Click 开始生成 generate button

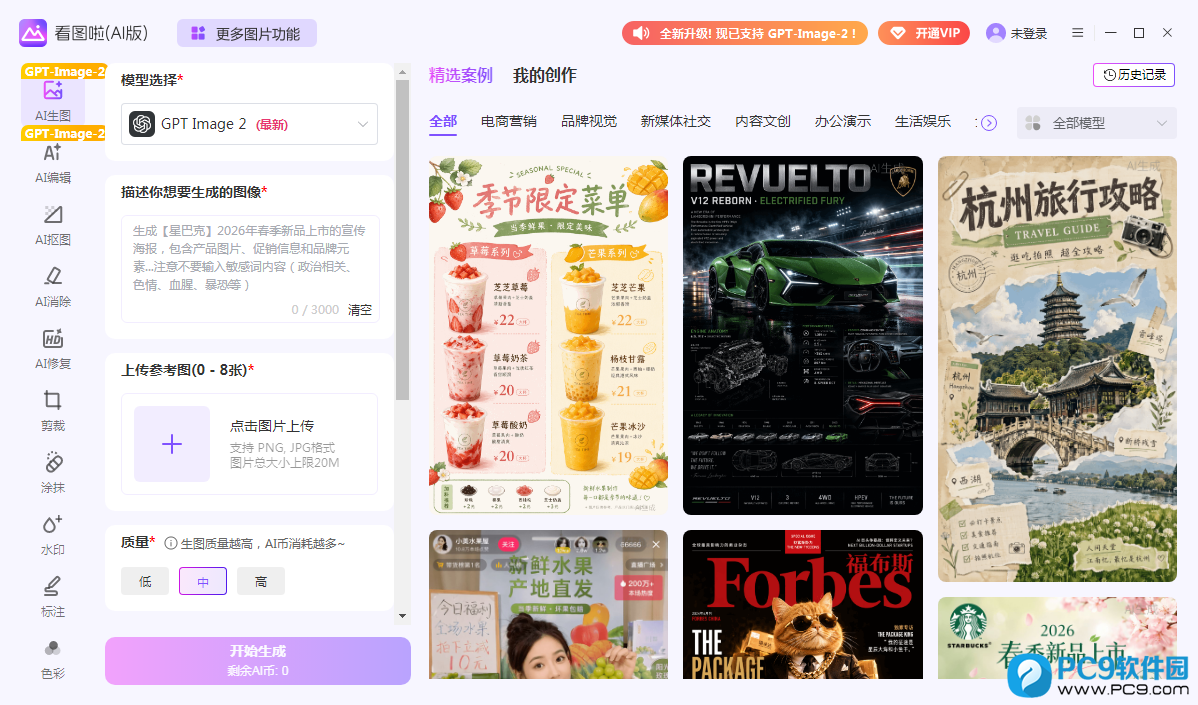pos(257,661)
